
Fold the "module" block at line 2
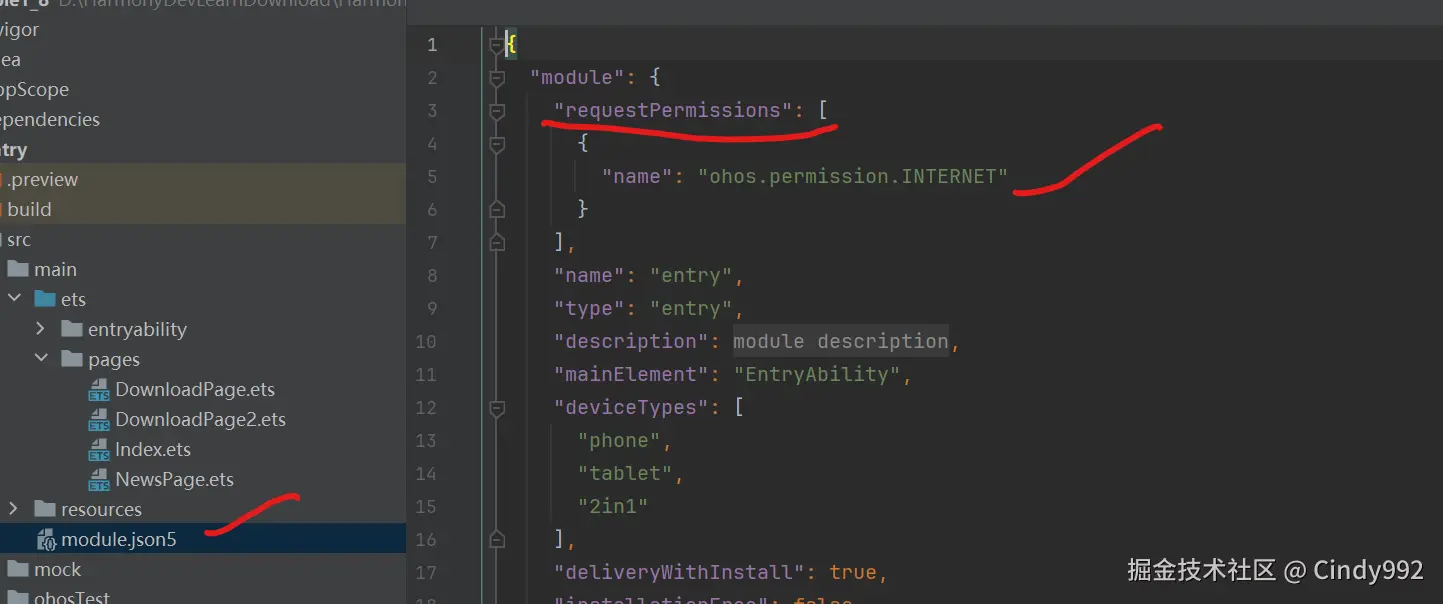tap(497, 78)
